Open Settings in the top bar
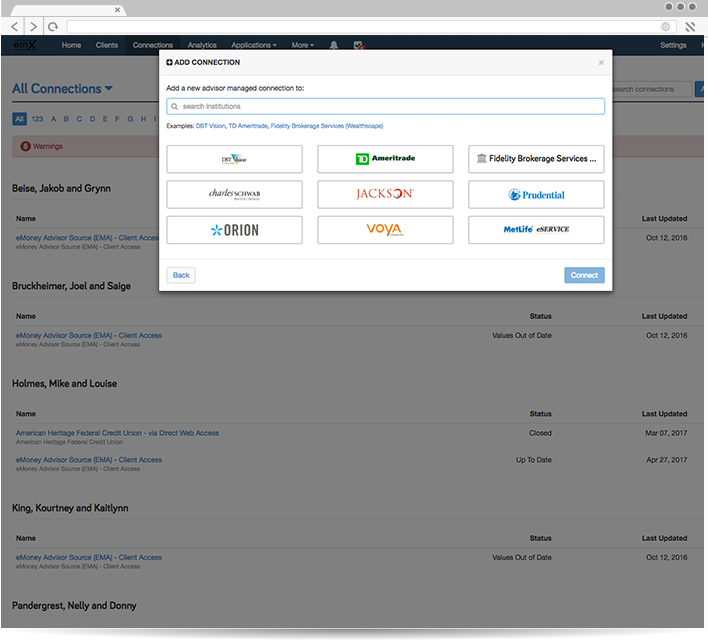The image size is (708, 640). point(673,45)
